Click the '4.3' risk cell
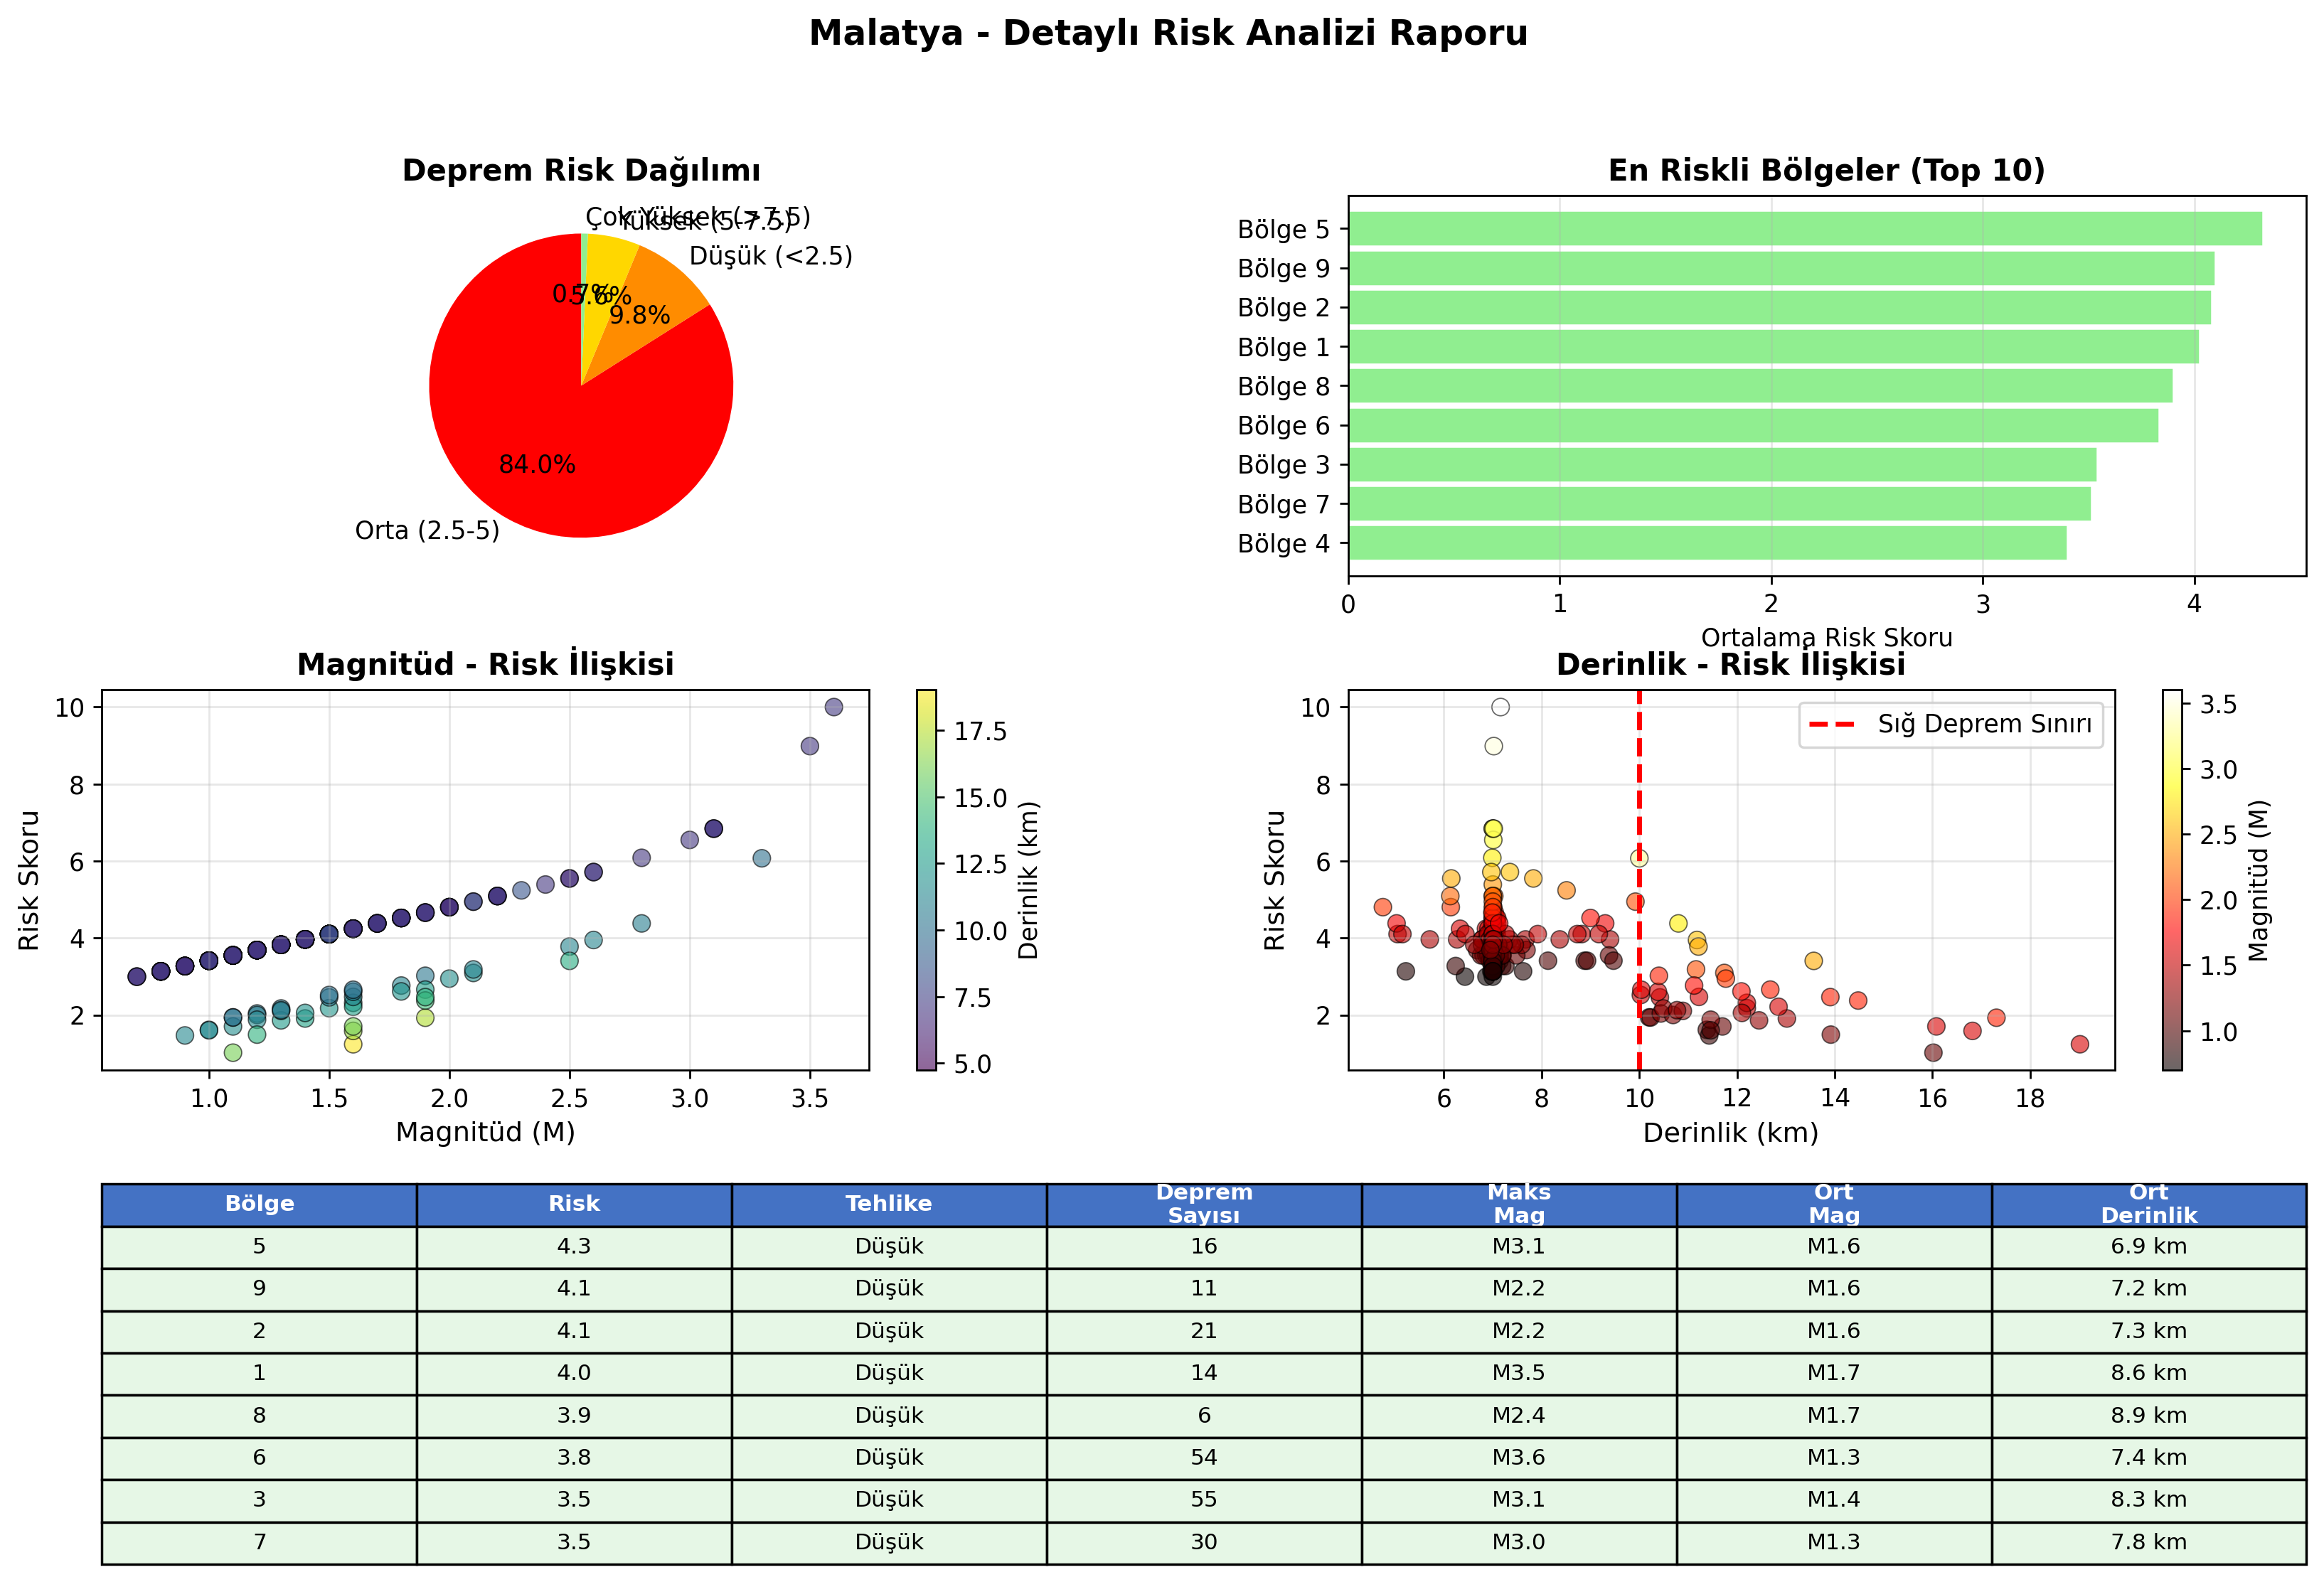Screen dimensions: 2324x1582 [x=574, y=1247]
